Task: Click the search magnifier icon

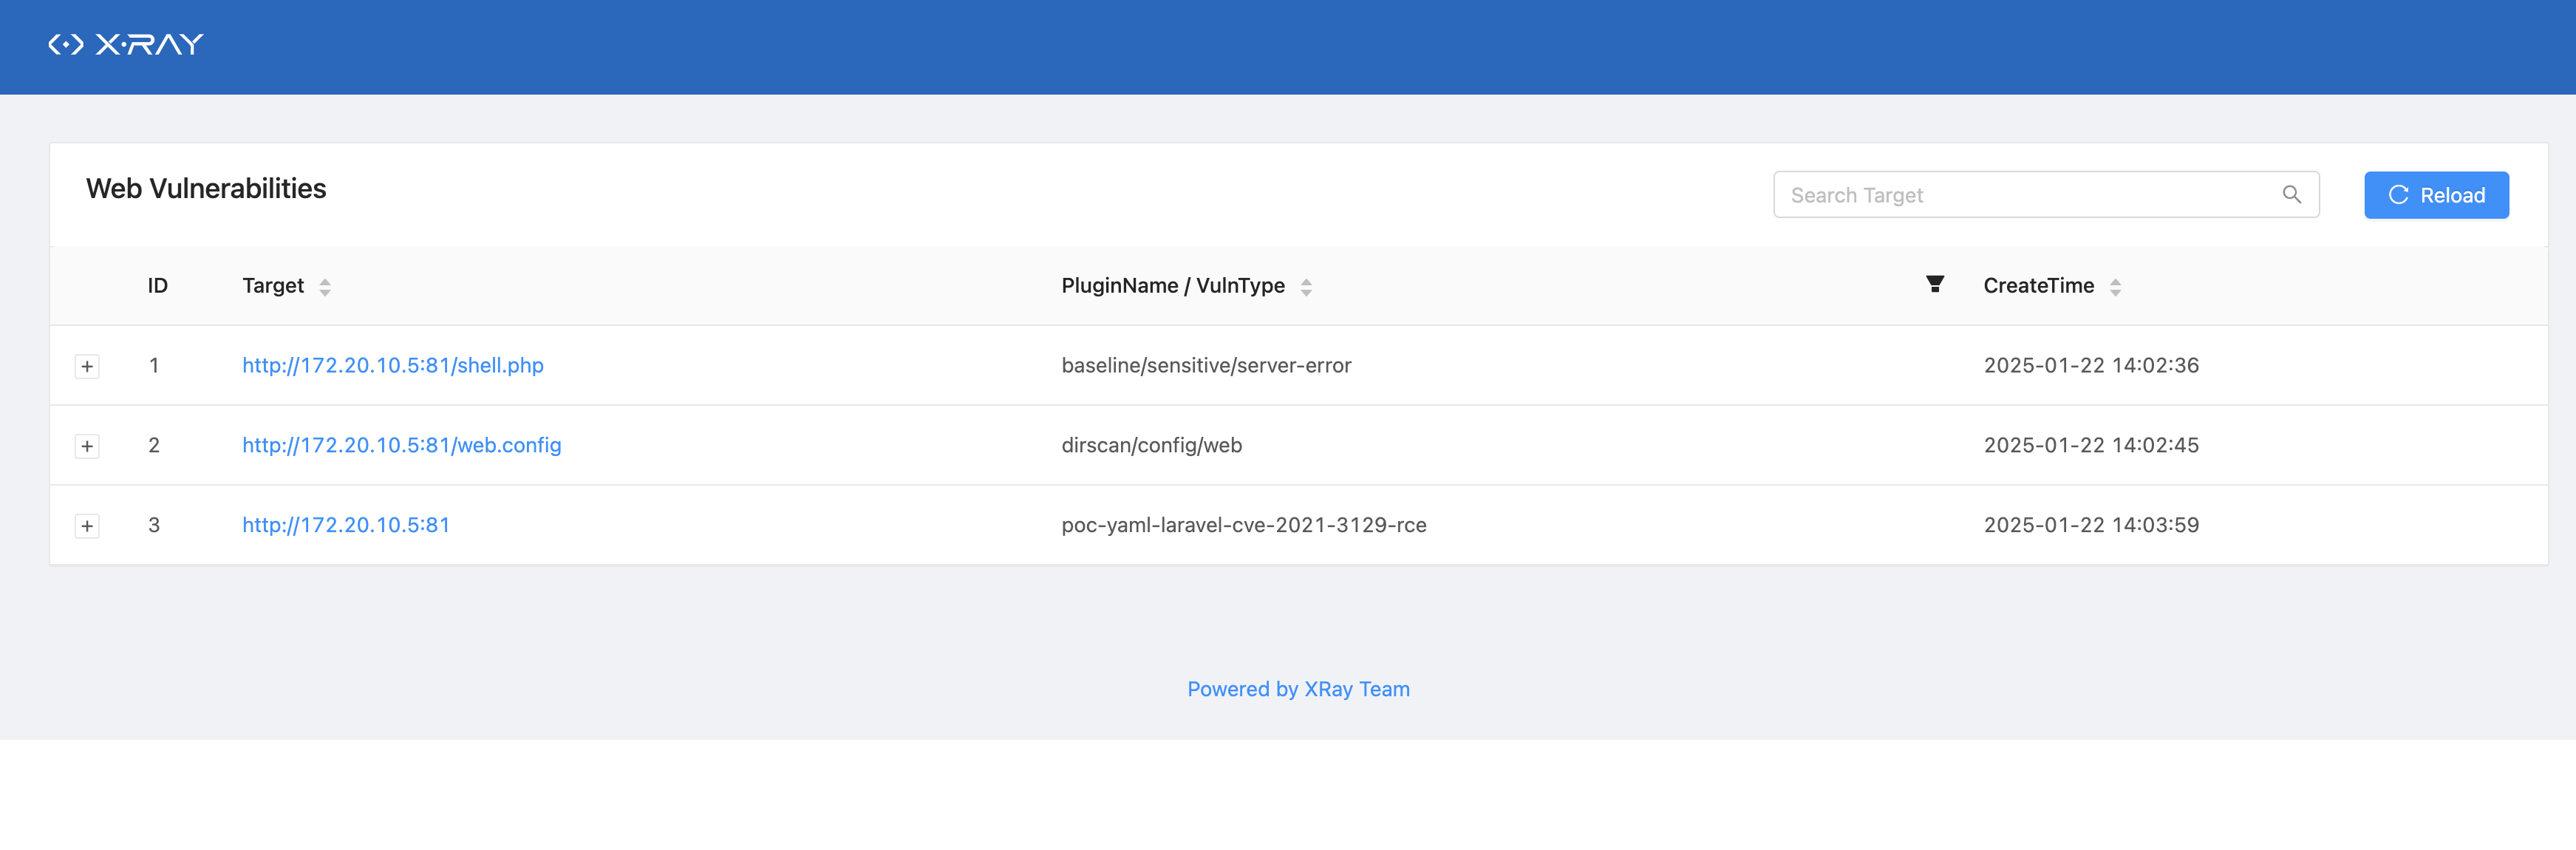Action: [x=2291, y=194]
